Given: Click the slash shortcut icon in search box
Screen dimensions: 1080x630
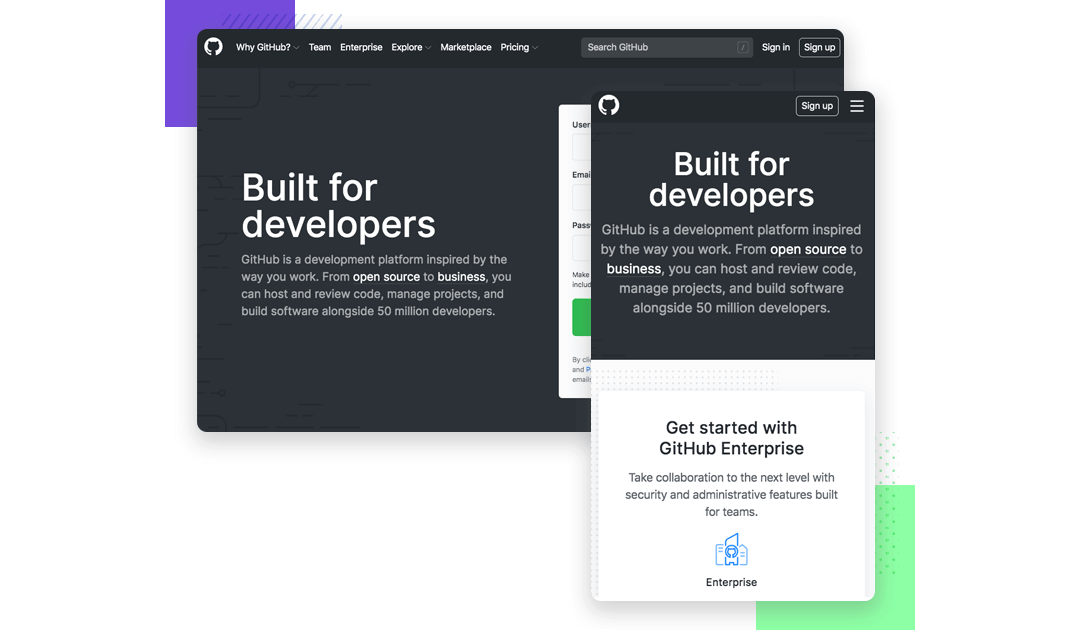Looking at the screenshot, I should click(x=742, y=48).
